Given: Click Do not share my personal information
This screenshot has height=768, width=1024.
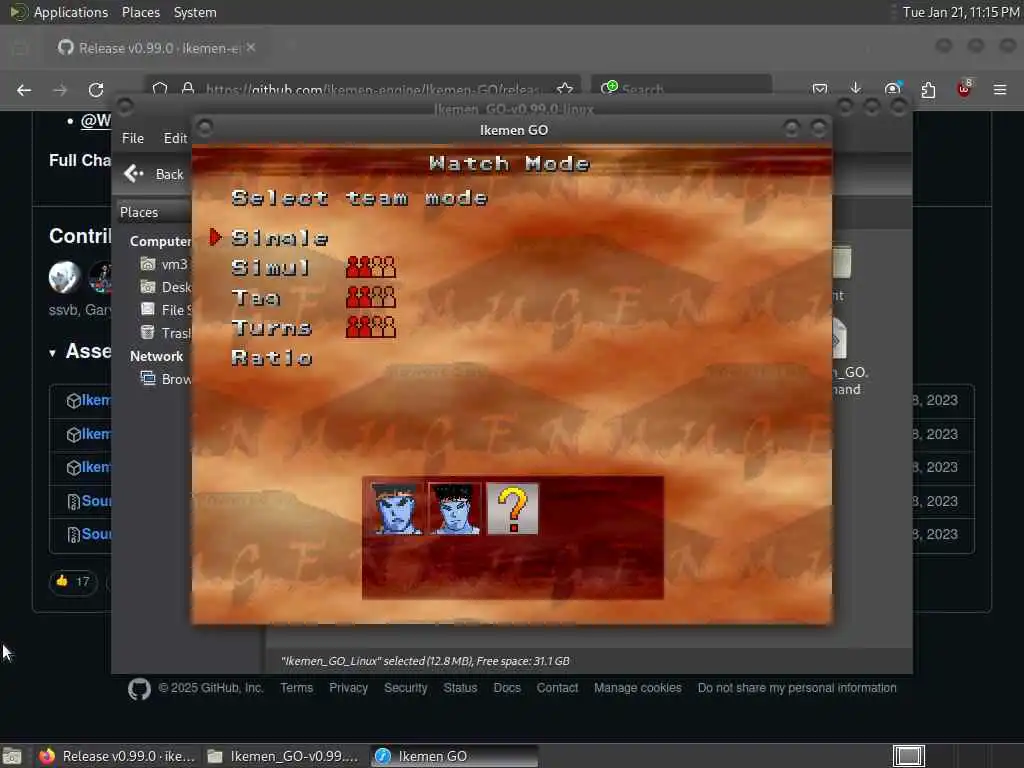Looking at the screenshot, I should (797, 688).
